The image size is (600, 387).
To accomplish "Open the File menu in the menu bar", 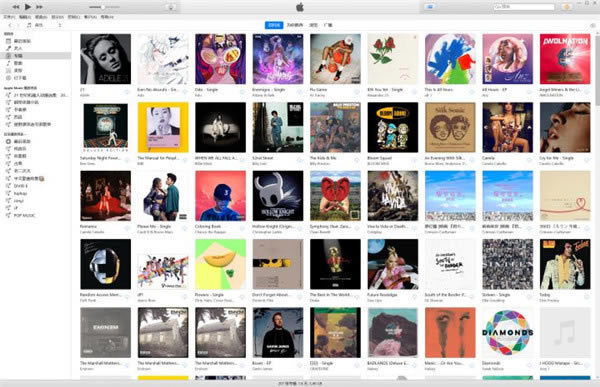I will coord(9,17).
